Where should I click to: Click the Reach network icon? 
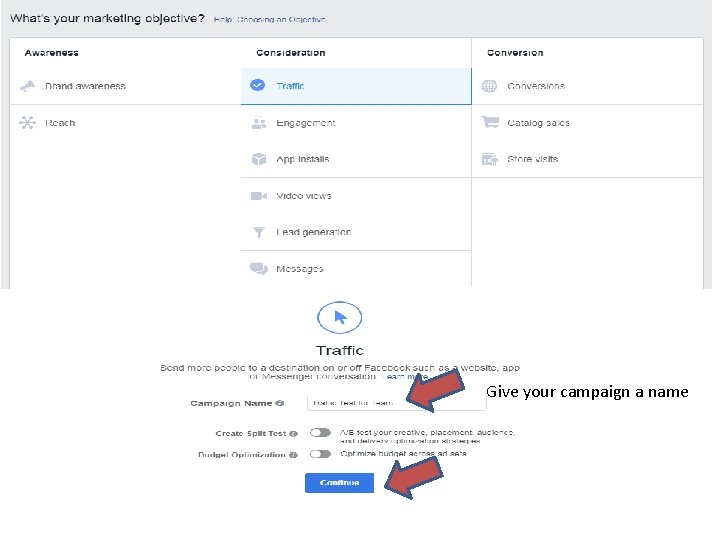coord(28,123)
